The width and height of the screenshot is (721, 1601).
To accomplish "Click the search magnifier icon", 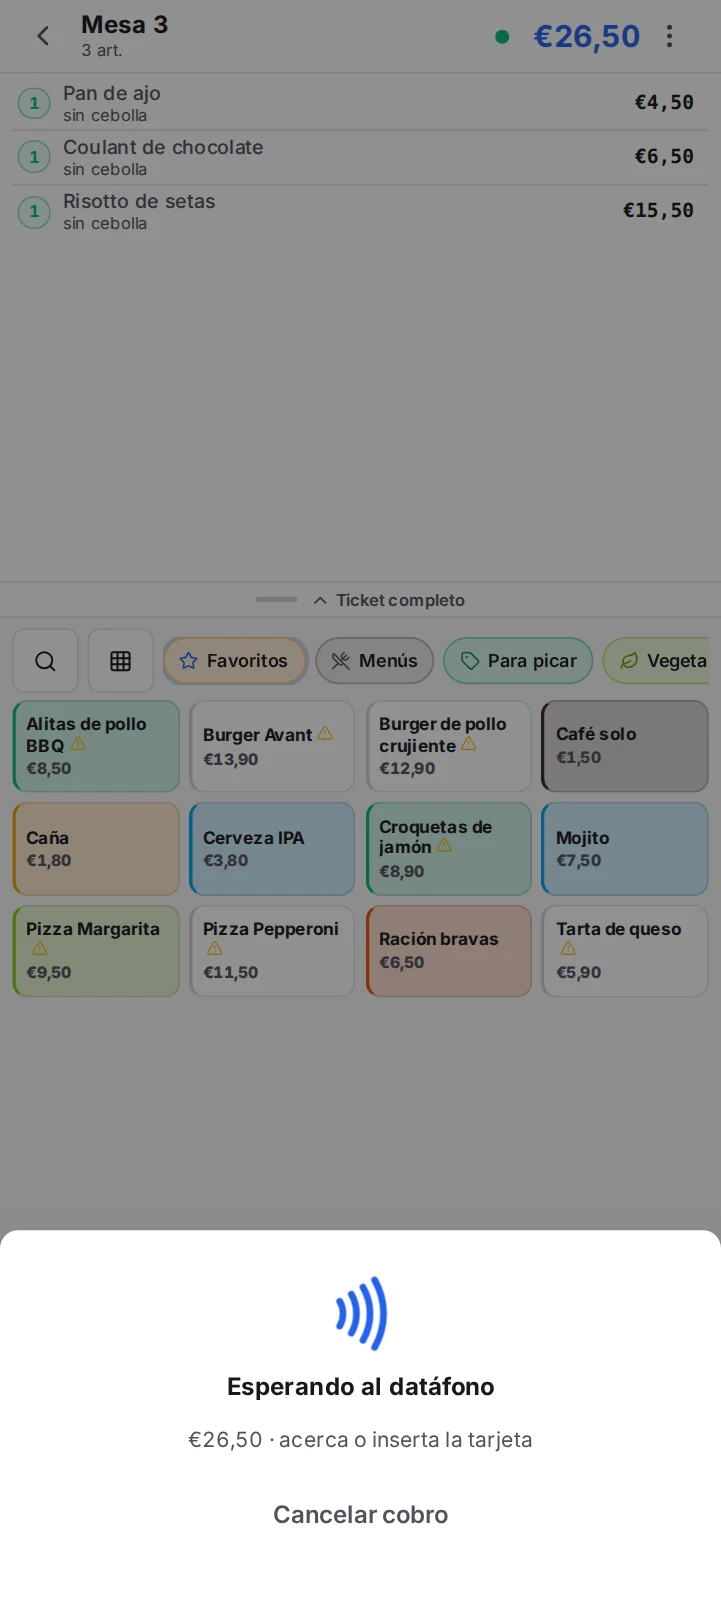I will pyautogui.click(x=45, y=661).
